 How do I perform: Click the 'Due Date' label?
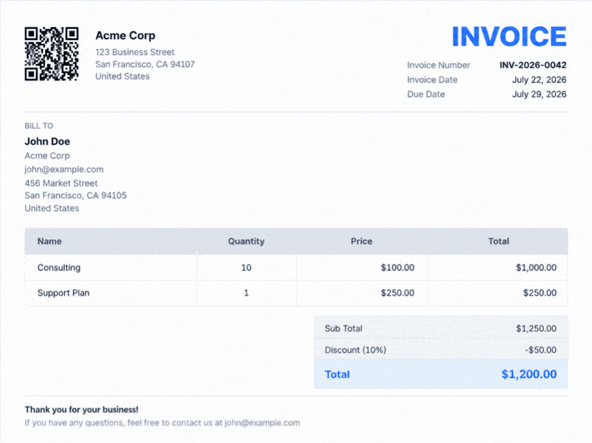(x=426, y=94)
